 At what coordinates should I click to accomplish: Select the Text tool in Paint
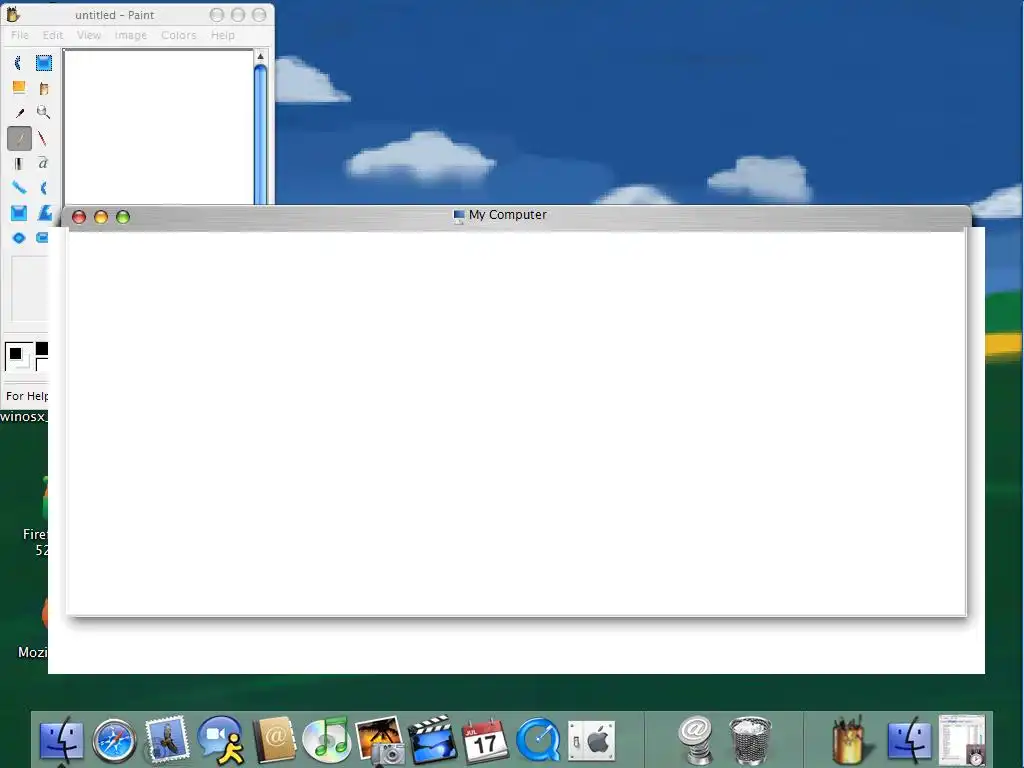click(44, 163)
